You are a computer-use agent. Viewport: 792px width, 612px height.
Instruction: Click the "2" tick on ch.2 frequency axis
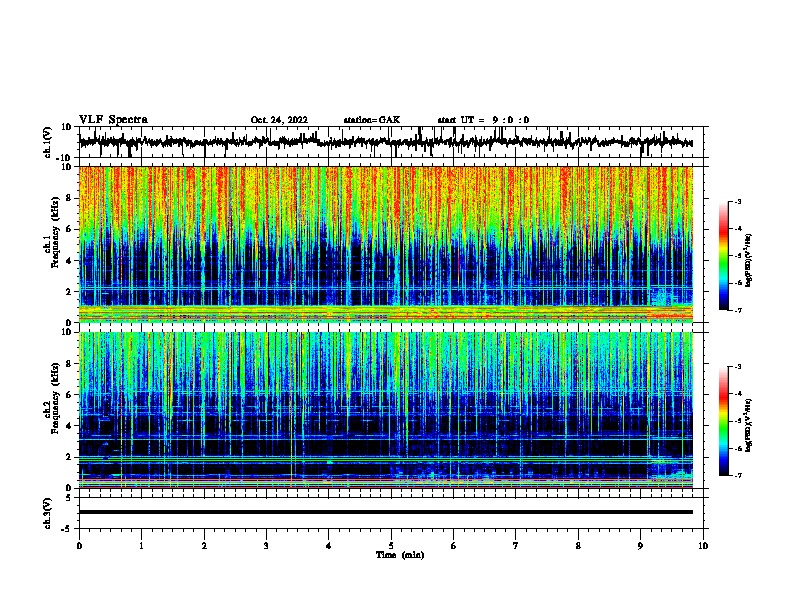point(69,457)
